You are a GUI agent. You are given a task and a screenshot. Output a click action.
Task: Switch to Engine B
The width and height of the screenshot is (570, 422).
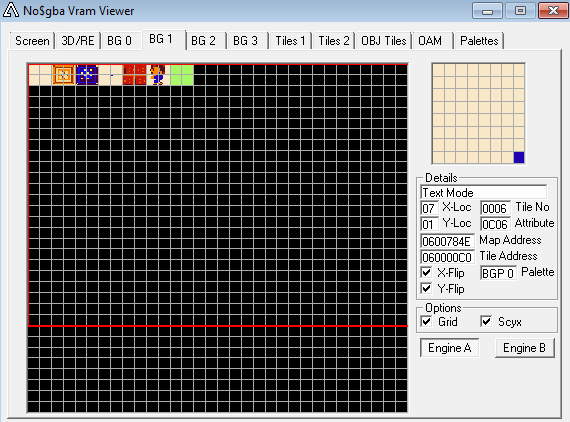525,348
